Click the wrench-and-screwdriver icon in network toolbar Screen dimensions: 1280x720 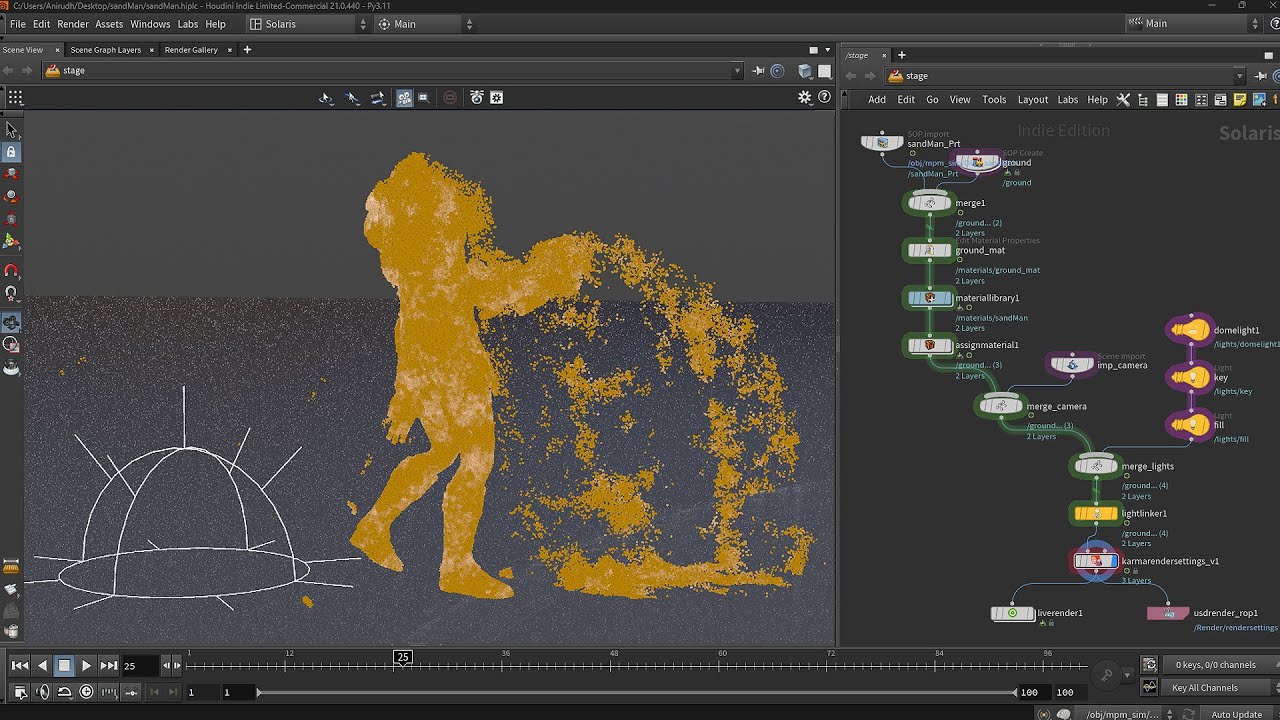click(1123, 100)
